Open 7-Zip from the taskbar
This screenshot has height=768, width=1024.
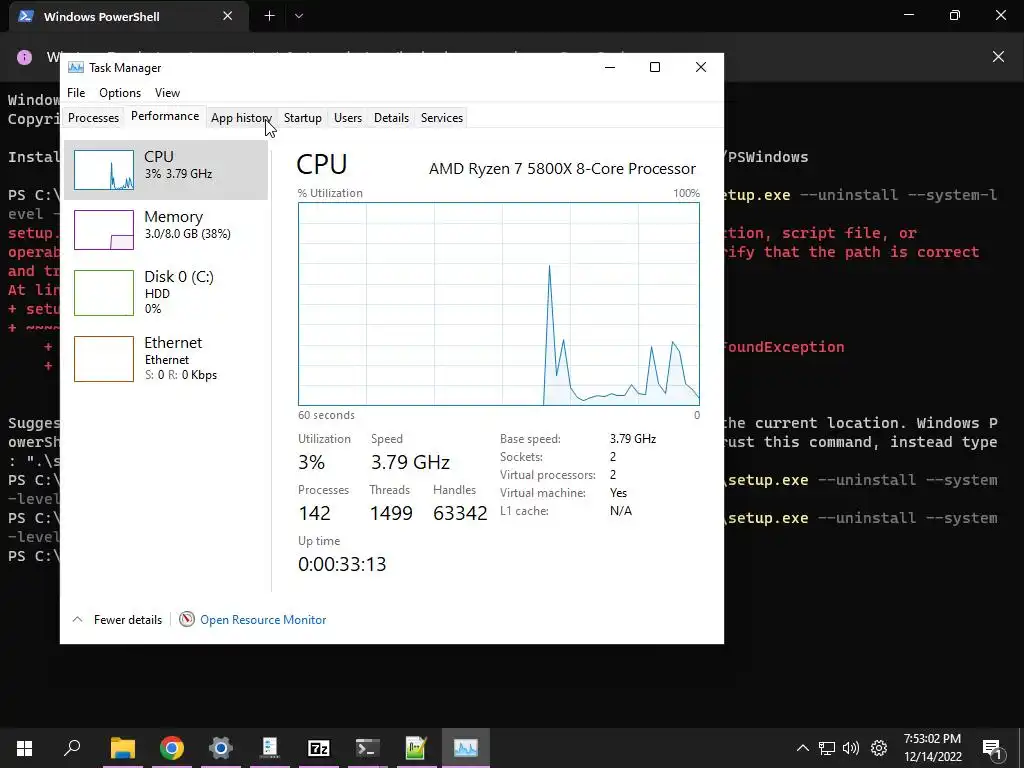click(x=318, y=748)
